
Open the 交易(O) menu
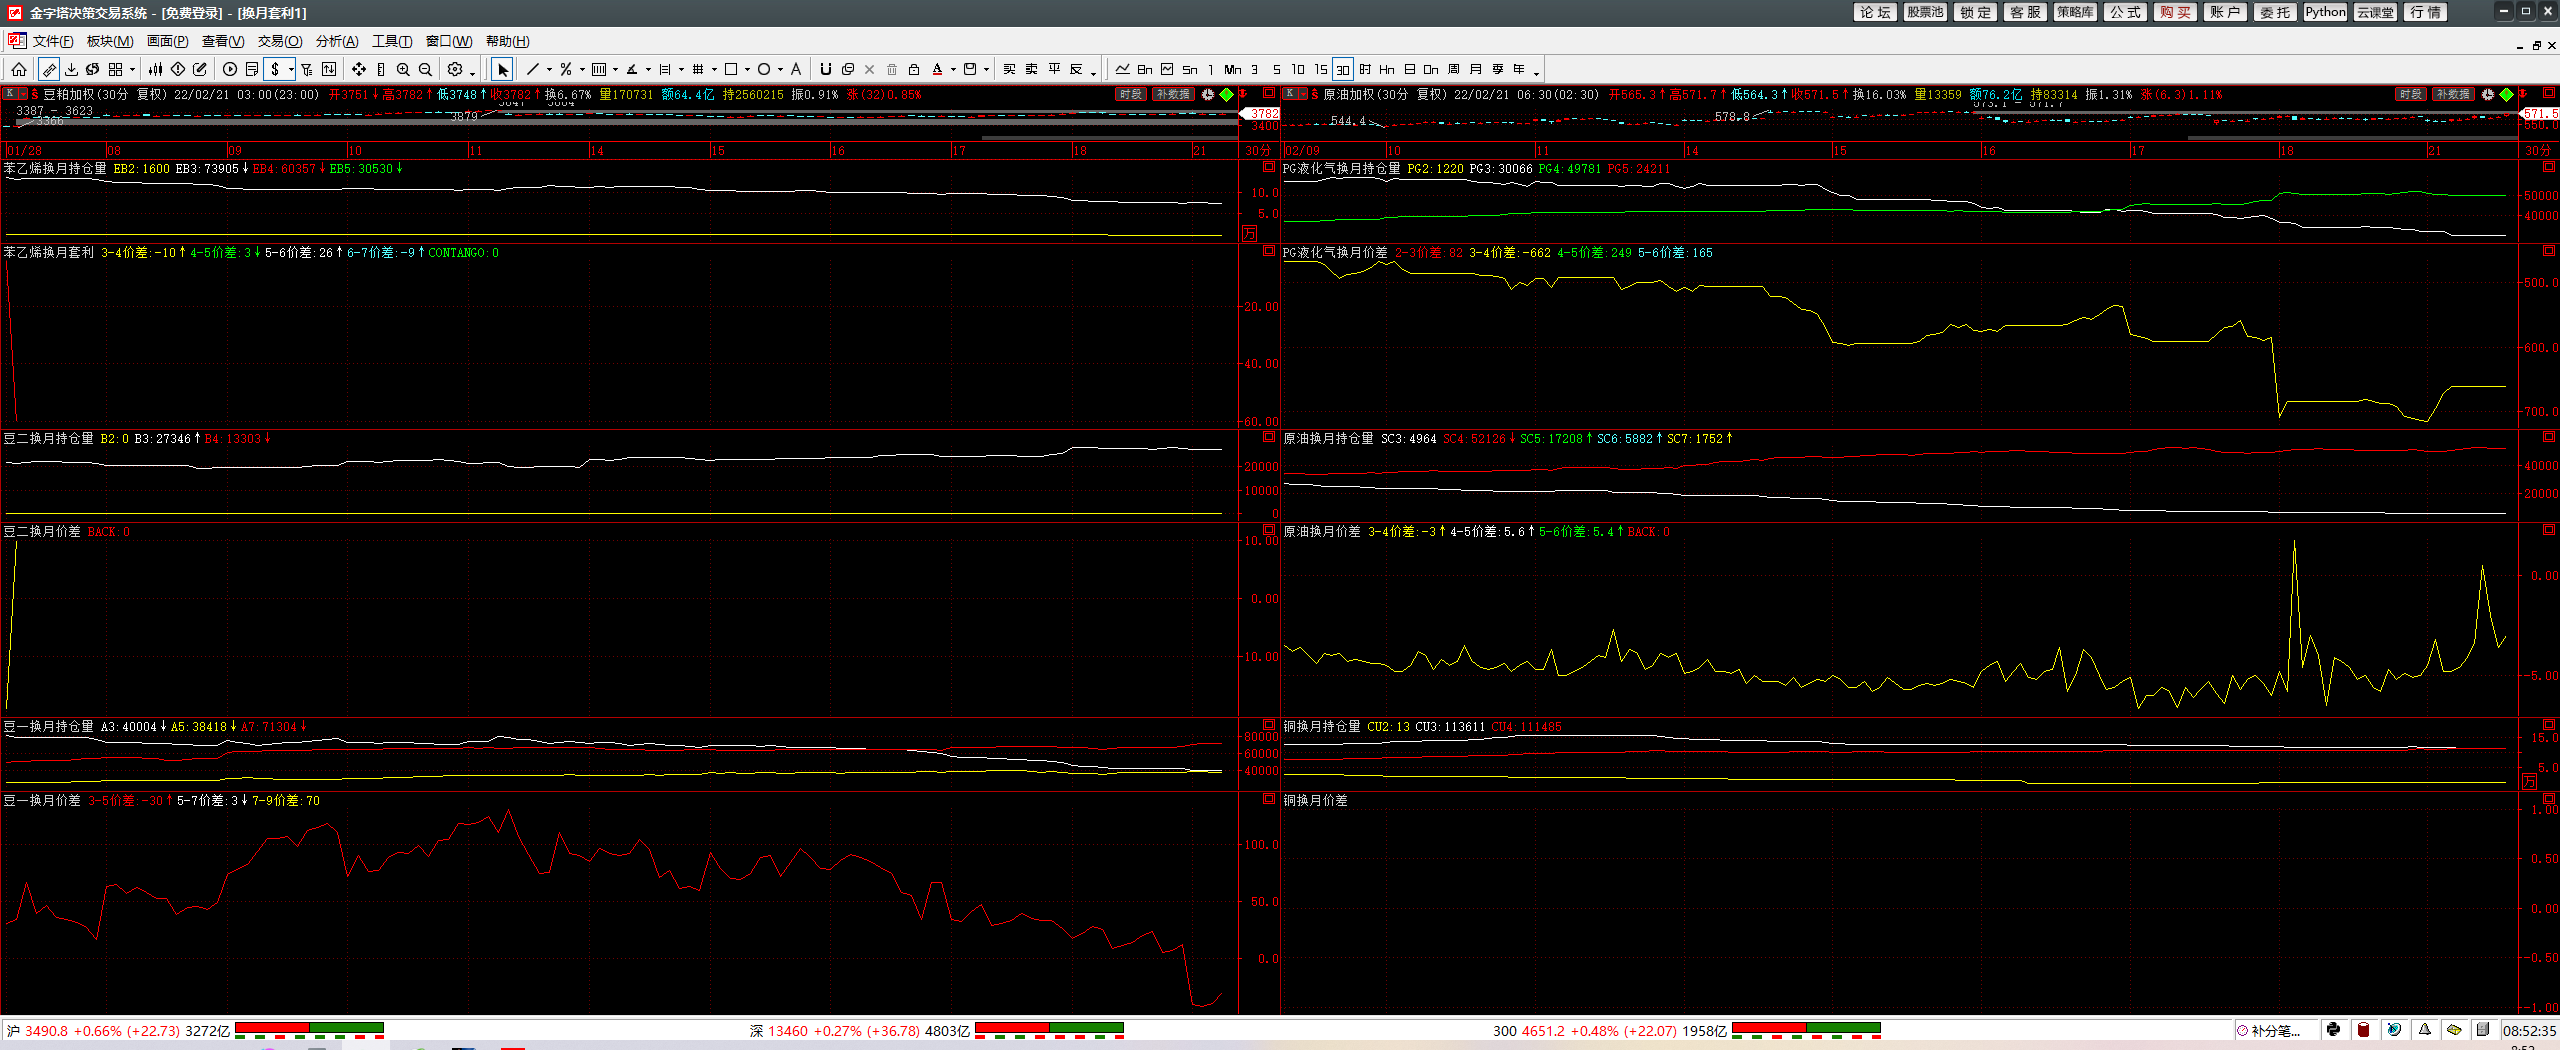click(x=280, y=41)
